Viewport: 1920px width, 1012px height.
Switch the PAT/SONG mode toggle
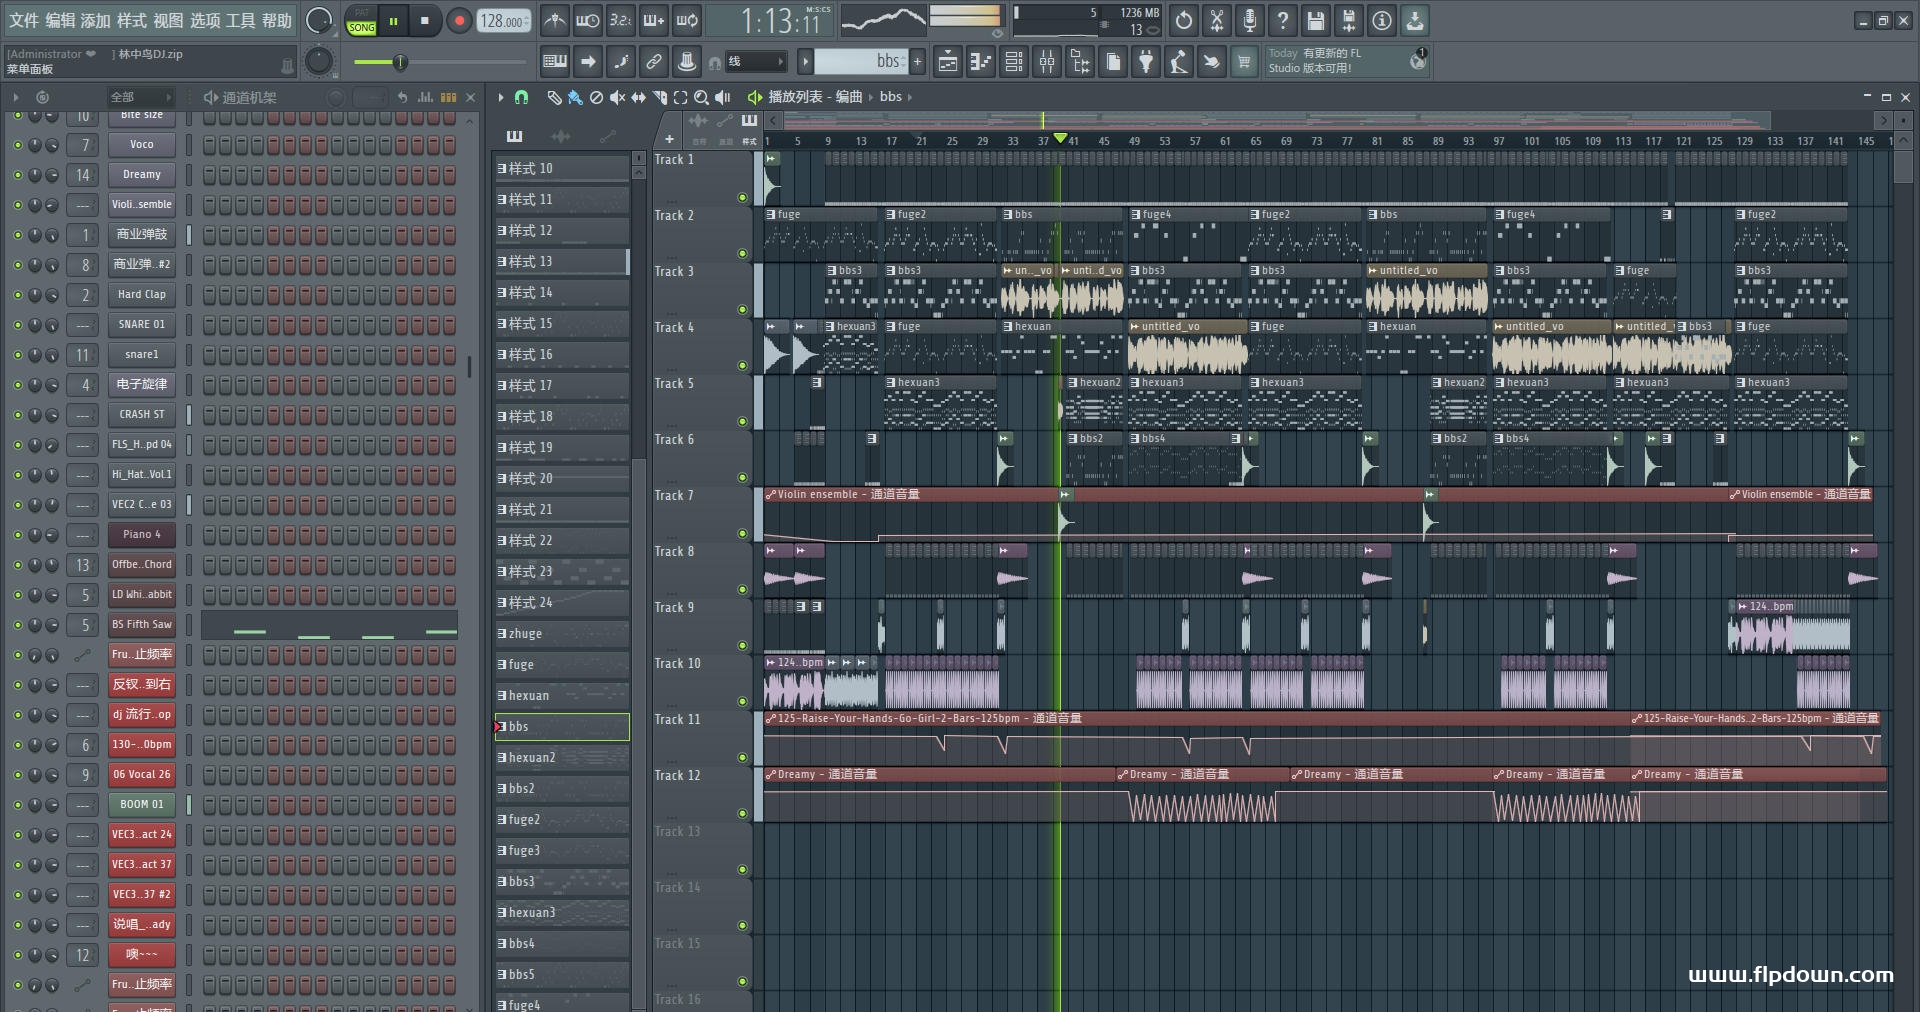(361, 20)
